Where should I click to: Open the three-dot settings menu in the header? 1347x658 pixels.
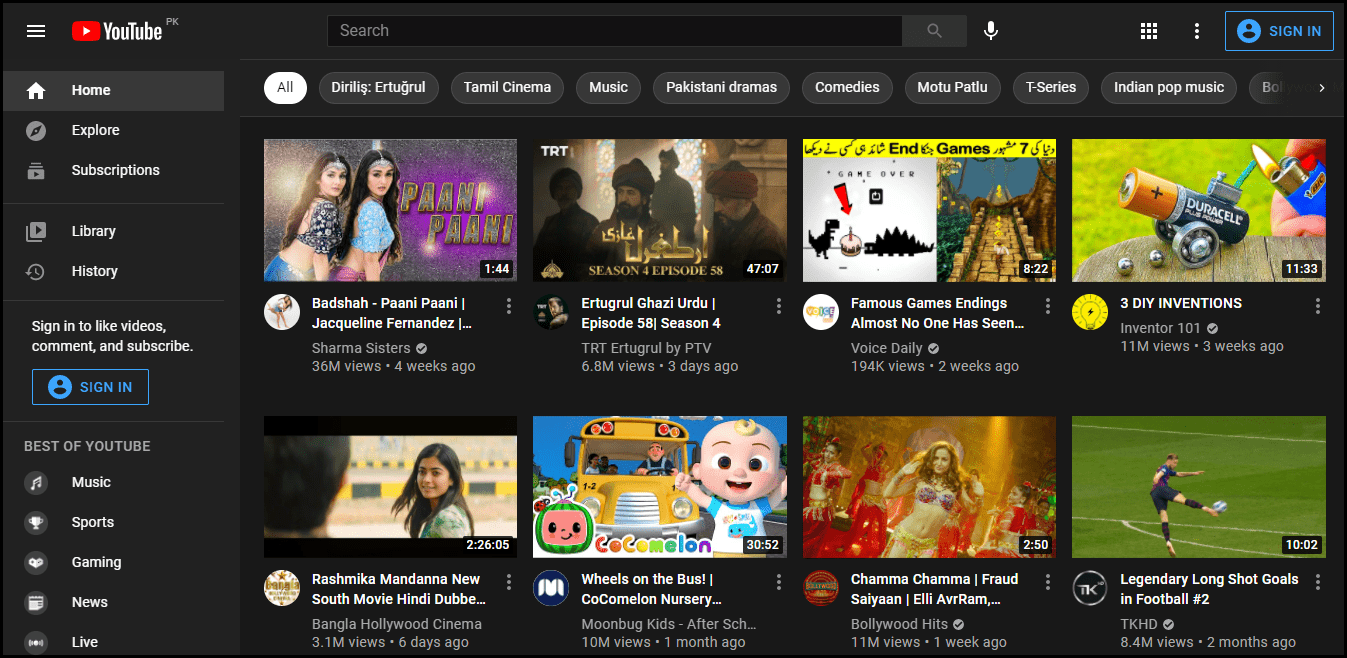1197,31
